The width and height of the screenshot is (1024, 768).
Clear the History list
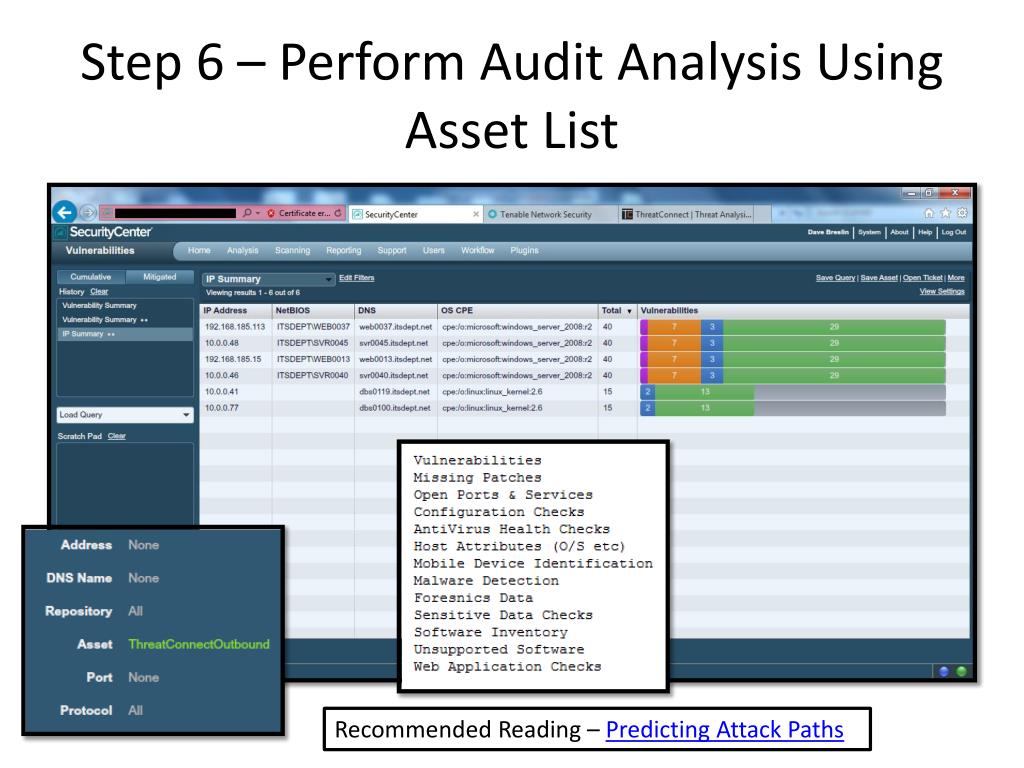point(99,292)
